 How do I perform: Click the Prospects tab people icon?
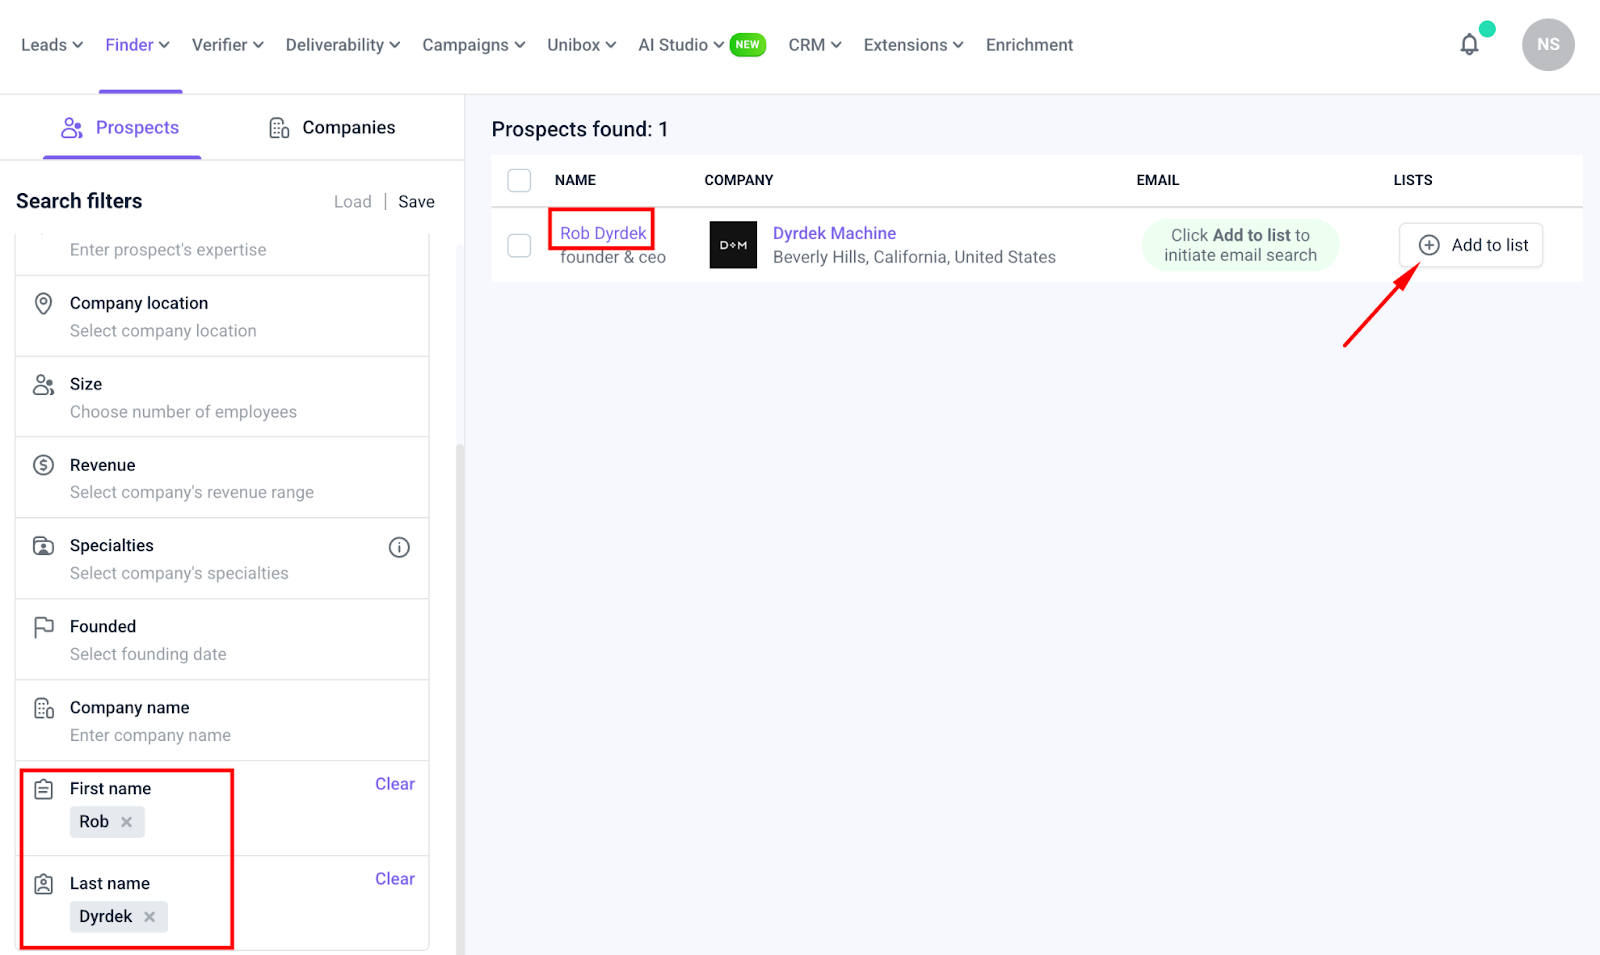[72, 128]
